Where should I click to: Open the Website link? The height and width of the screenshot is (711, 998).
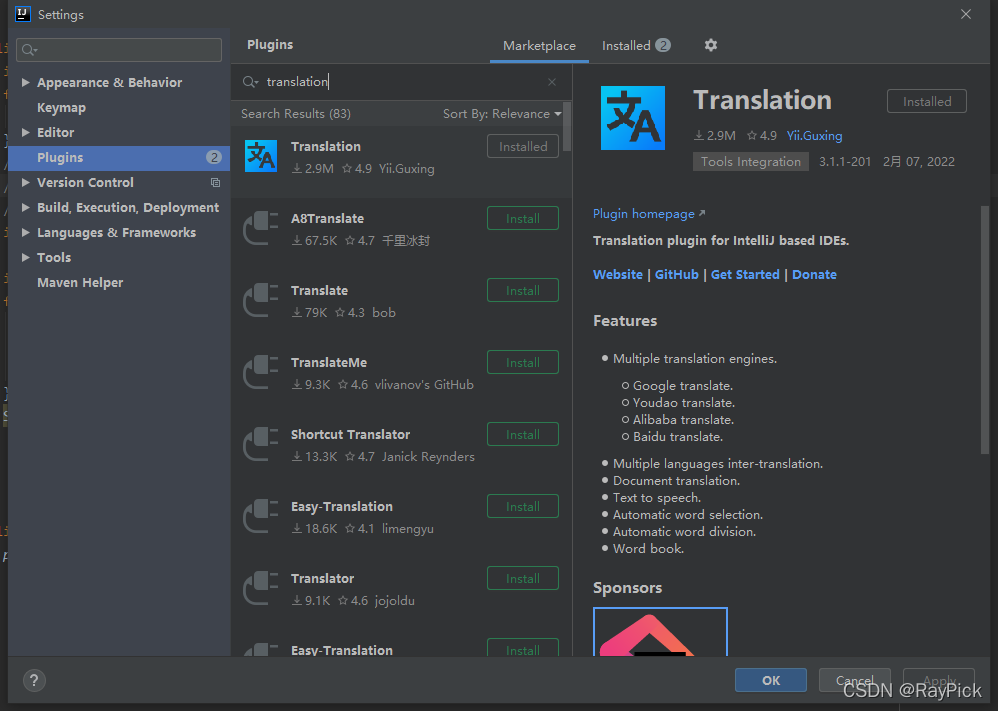pos(617,275)
